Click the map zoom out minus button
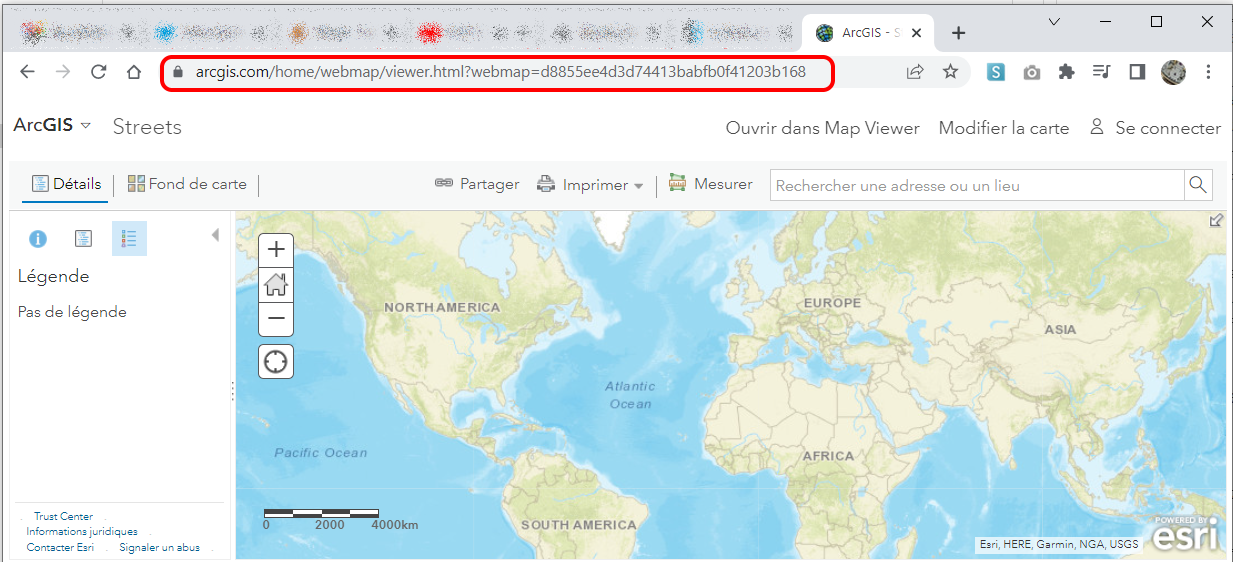Image resolution: width=1233 pixels, height=562 pixels. coord(276,318)
